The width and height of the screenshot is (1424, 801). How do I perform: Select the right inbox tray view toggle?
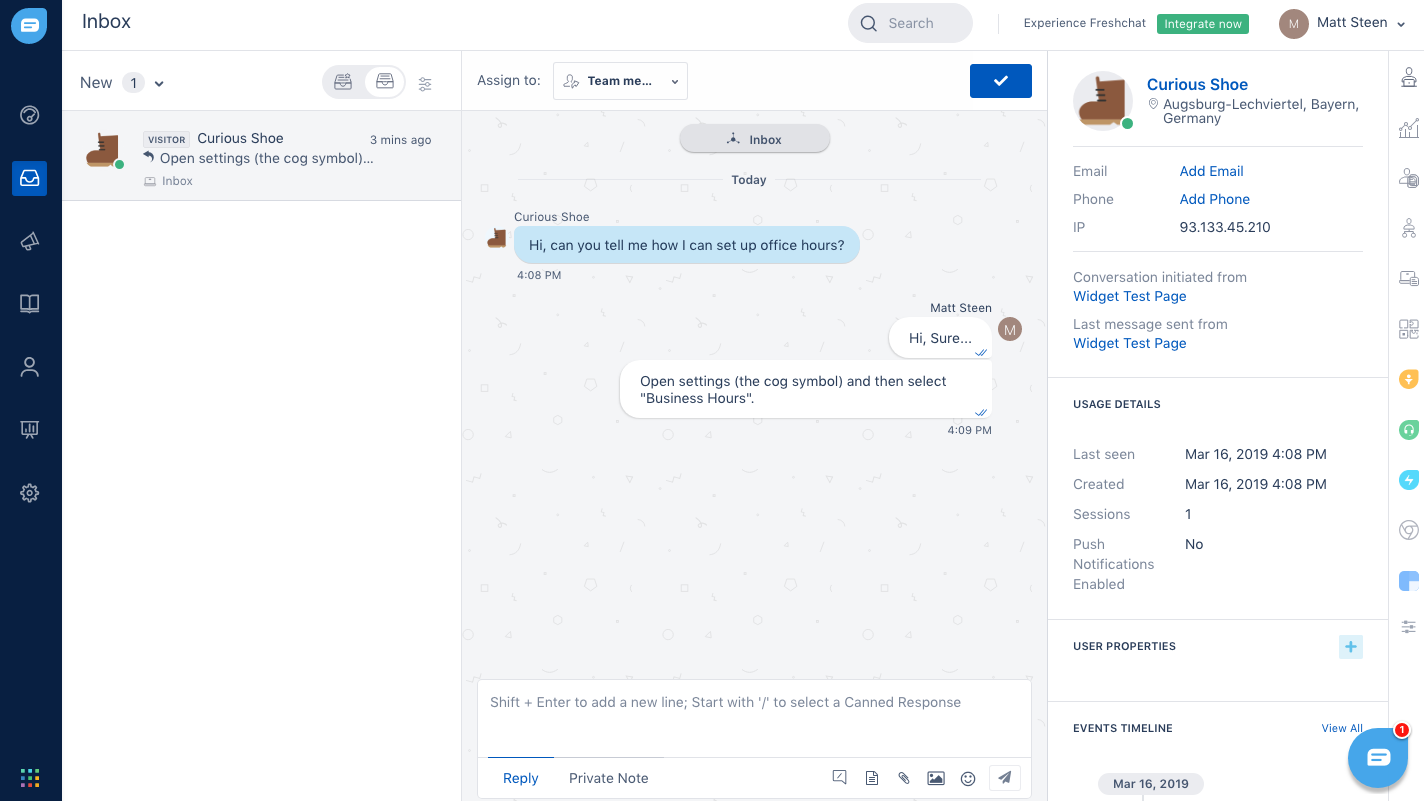[x=385, y=82]
